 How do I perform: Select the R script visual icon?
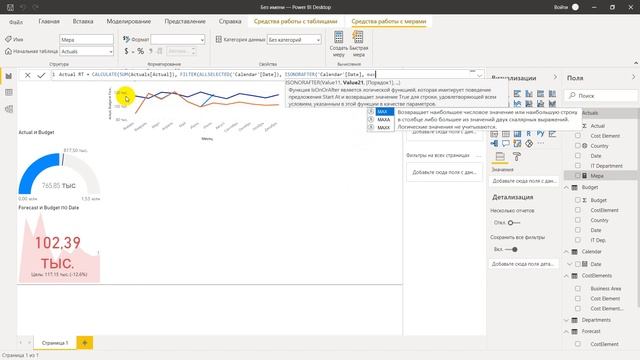pos(529,133)
